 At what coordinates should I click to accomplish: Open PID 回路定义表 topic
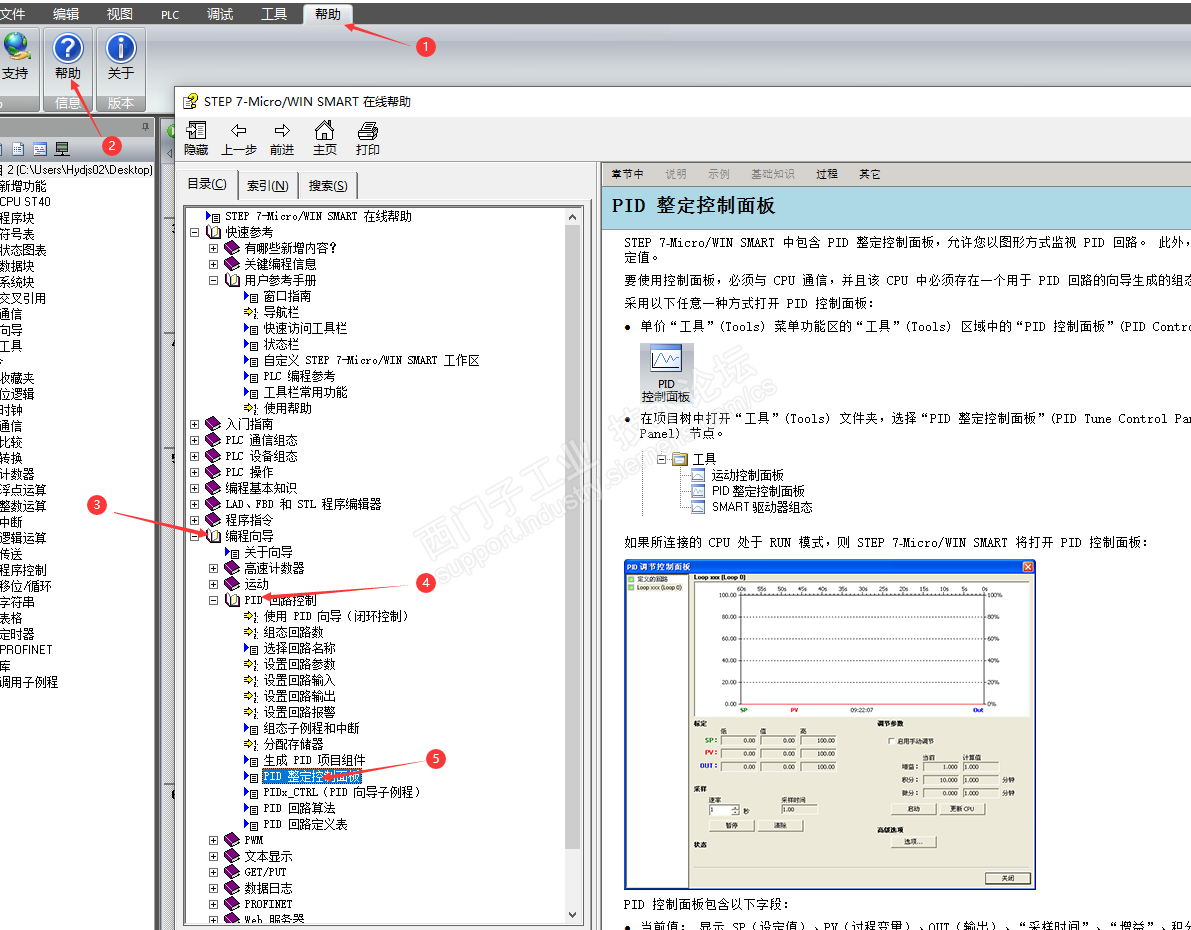coord(305,824)
